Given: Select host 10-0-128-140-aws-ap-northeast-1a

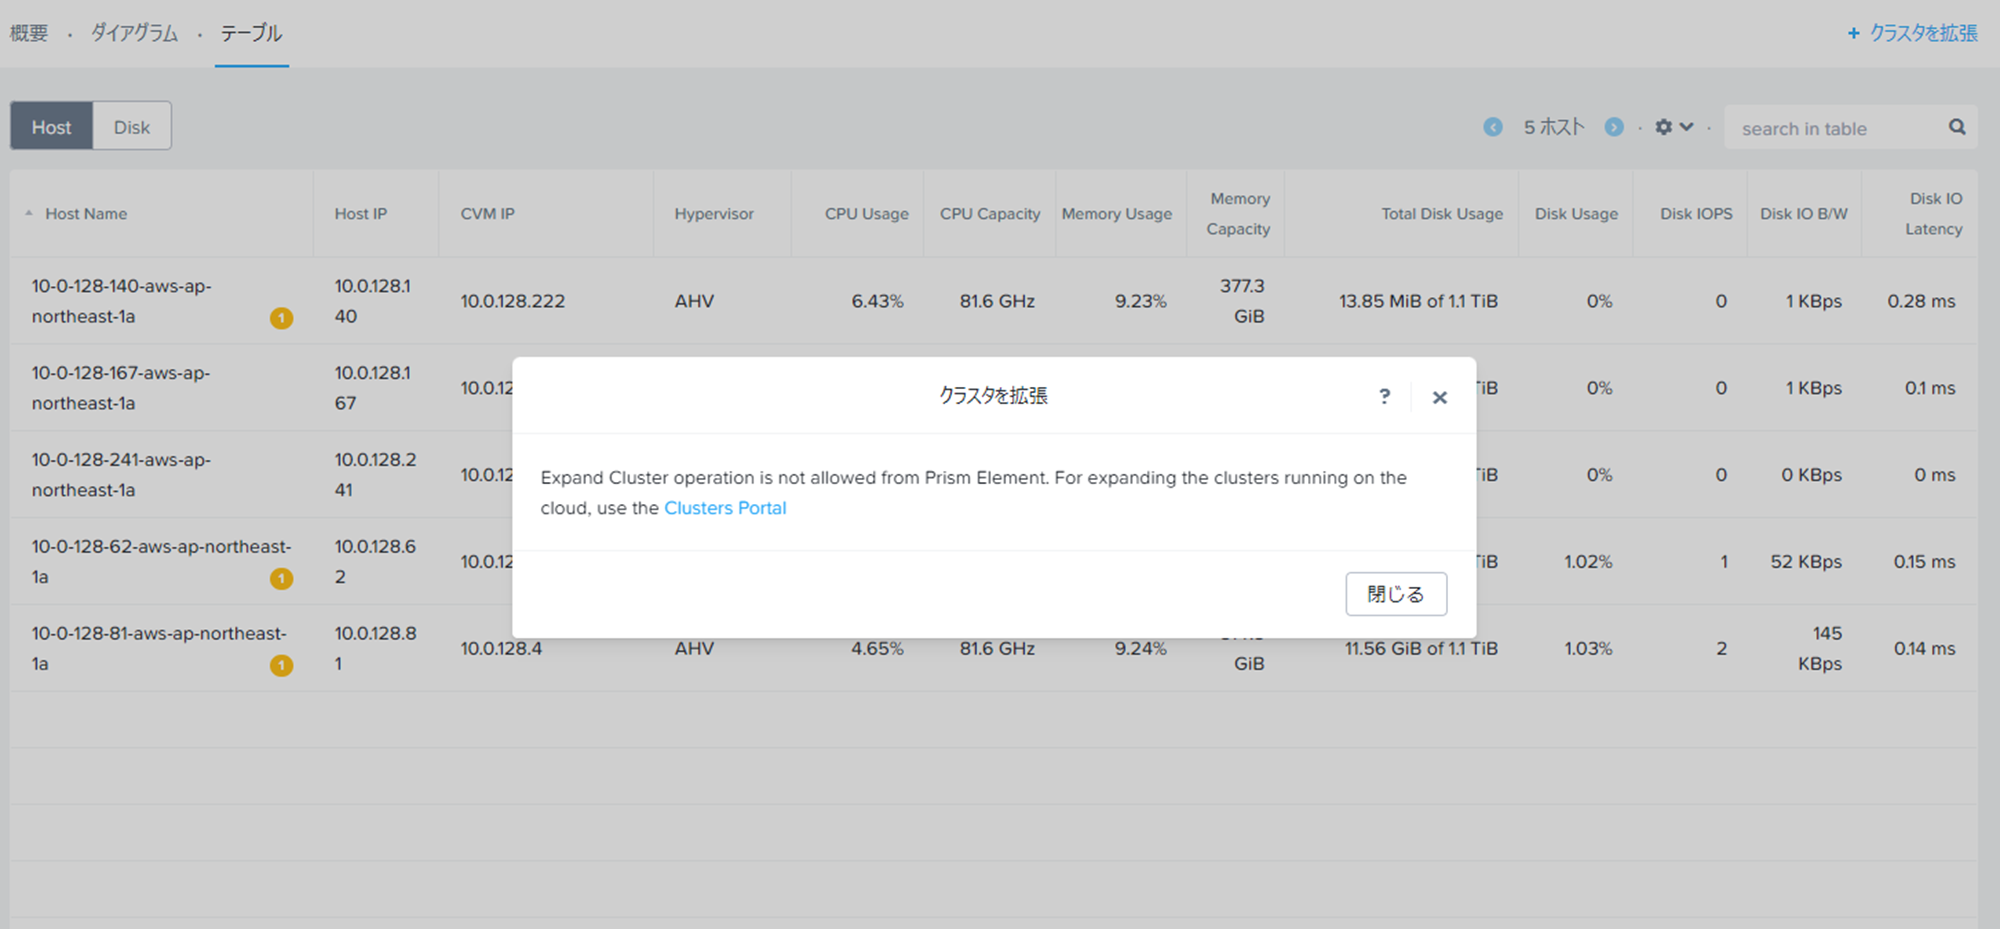Looking at the screenshot, I should click(121, 301).
